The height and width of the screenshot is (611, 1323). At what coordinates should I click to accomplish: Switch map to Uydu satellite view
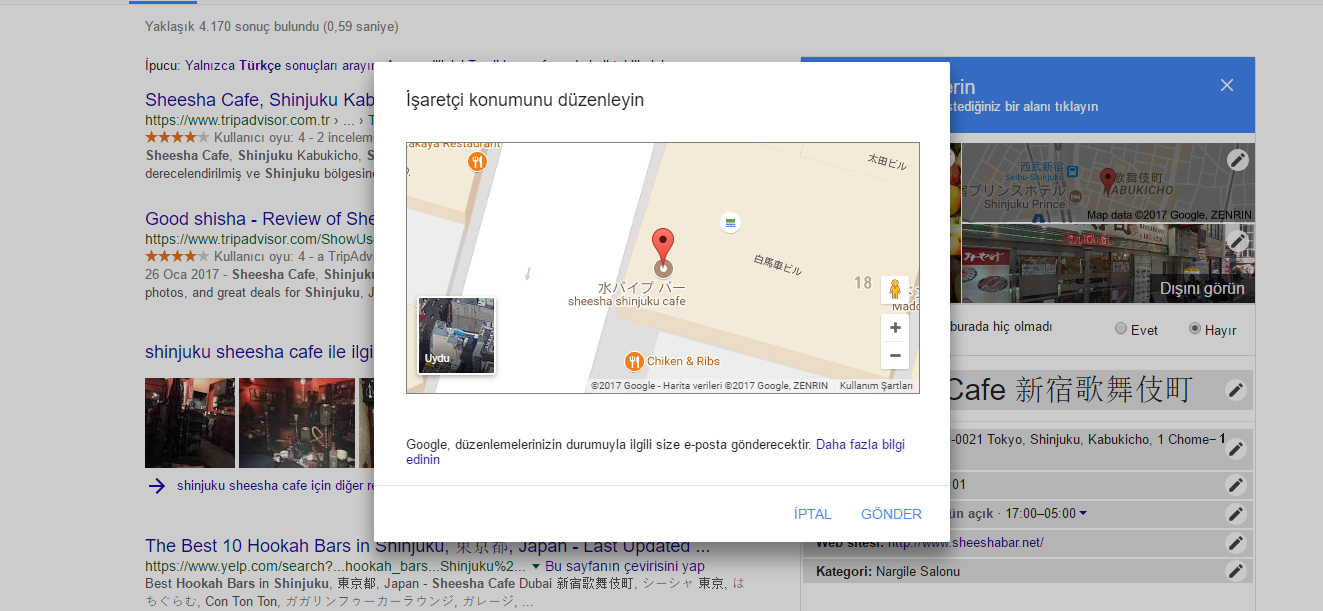coord(456,335)
